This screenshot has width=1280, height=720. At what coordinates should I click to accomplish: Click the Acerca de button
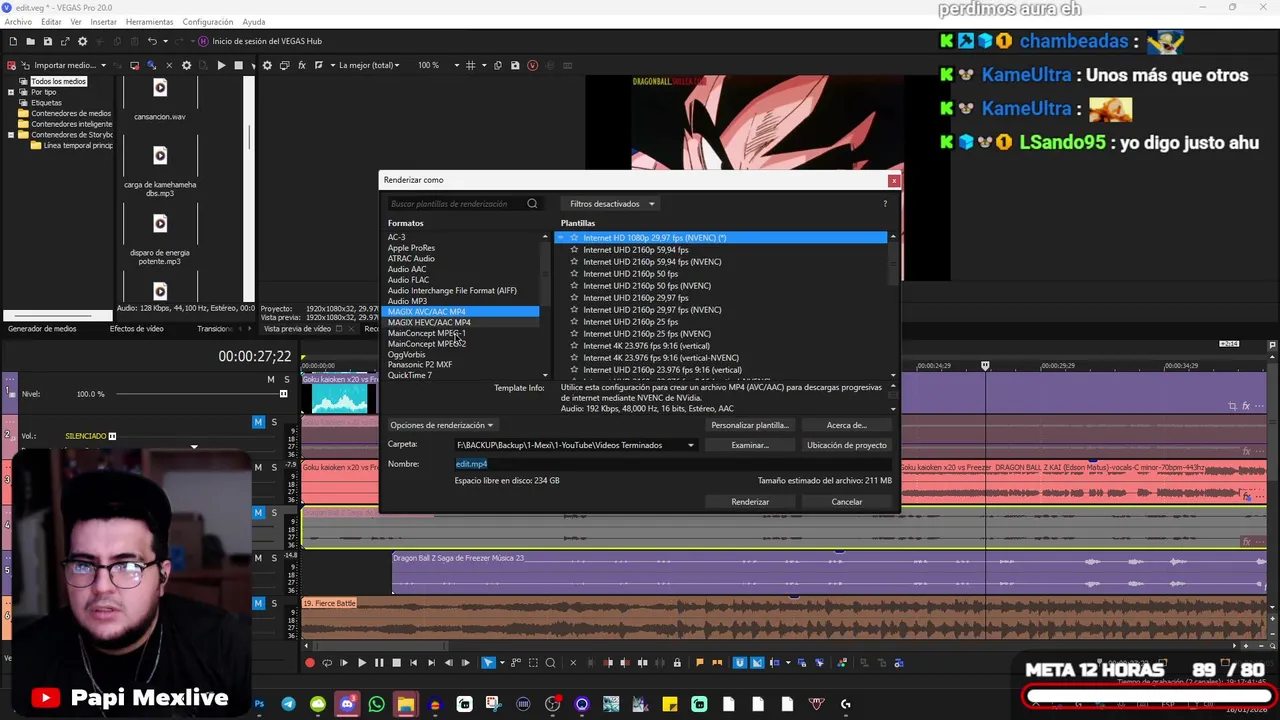point(847,425)
